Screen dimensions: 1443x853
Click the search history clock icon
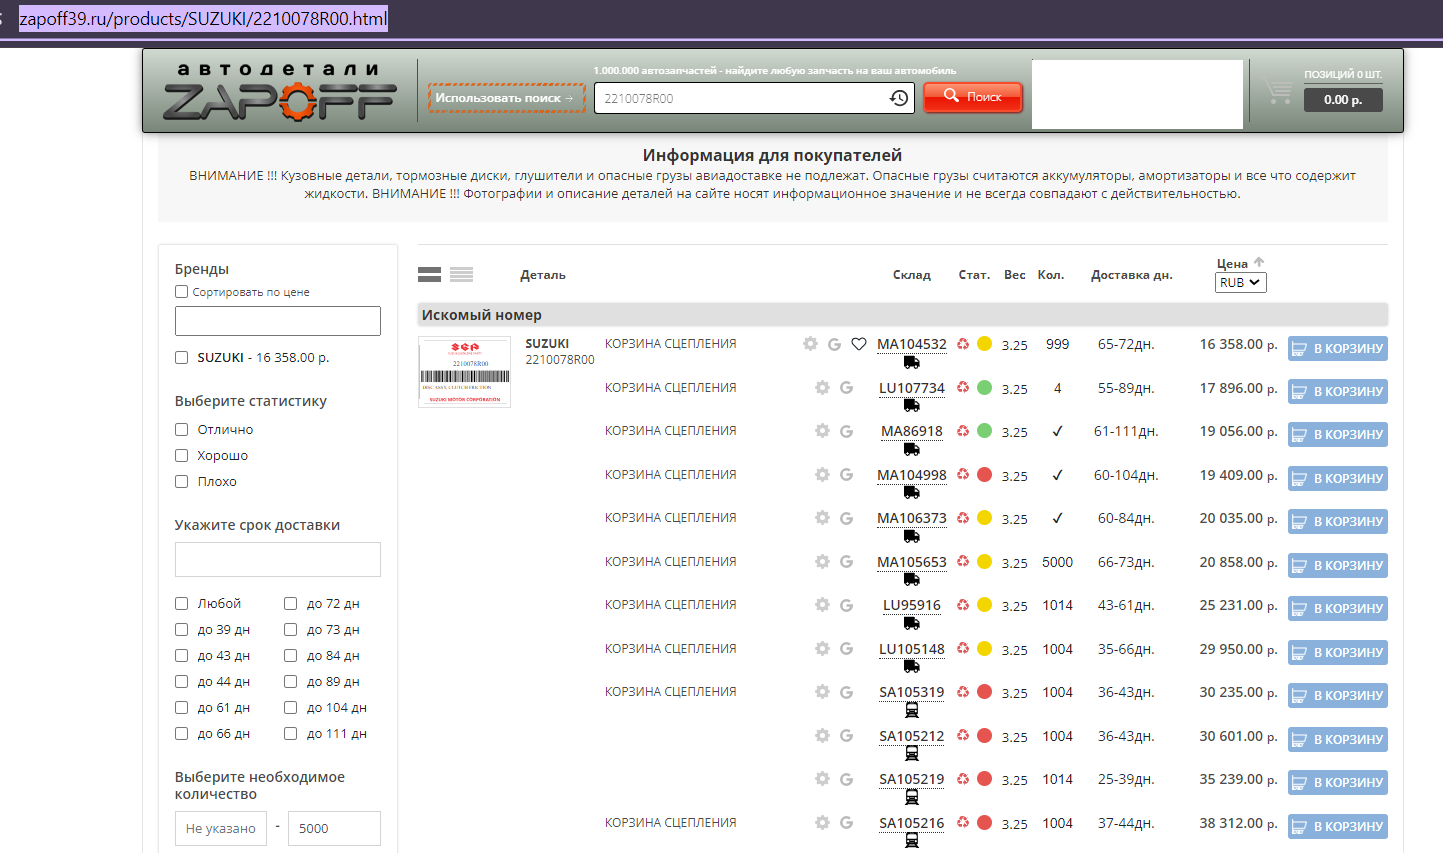[898, 98]
